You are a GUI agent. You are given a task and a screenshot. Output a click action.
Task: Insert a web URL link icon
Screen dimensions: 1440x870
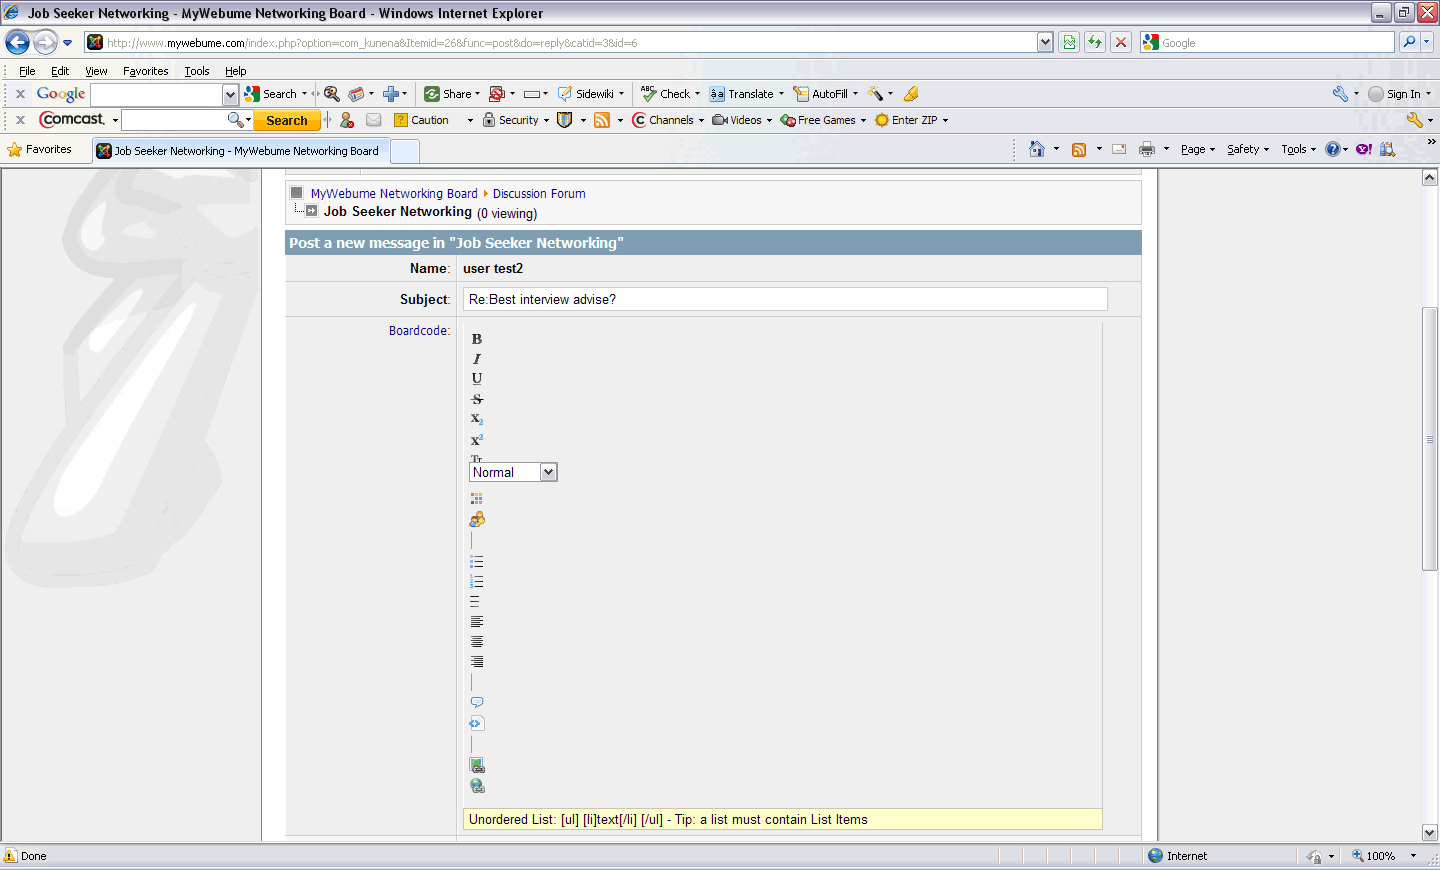[477, 786]
